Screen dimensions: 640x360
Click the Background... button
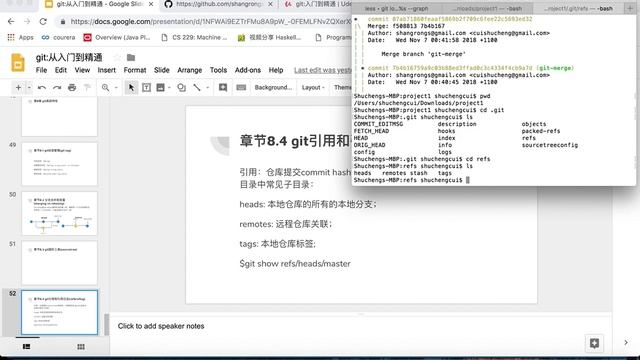click(273, 87)
